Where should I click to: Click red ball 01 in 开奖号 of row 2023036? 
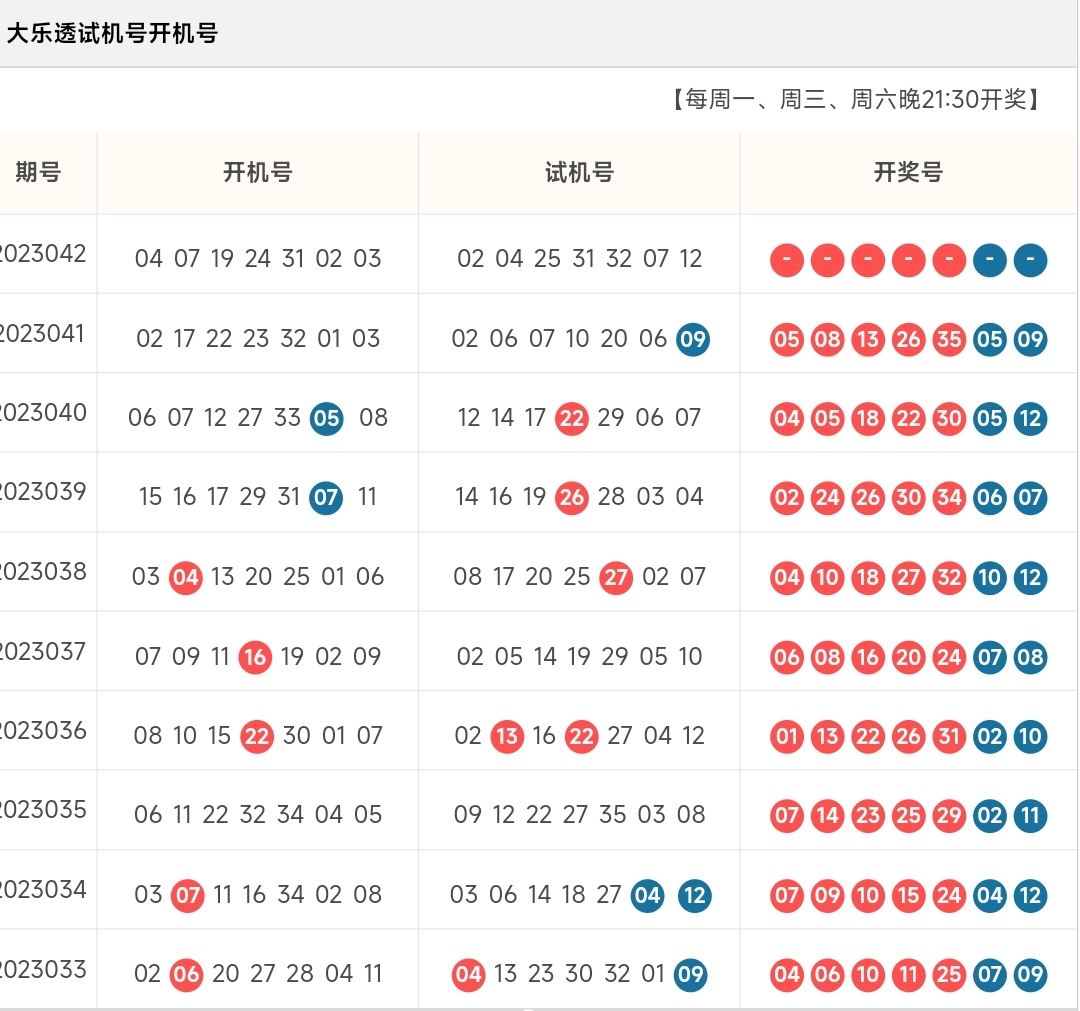[x=787, y=736]
